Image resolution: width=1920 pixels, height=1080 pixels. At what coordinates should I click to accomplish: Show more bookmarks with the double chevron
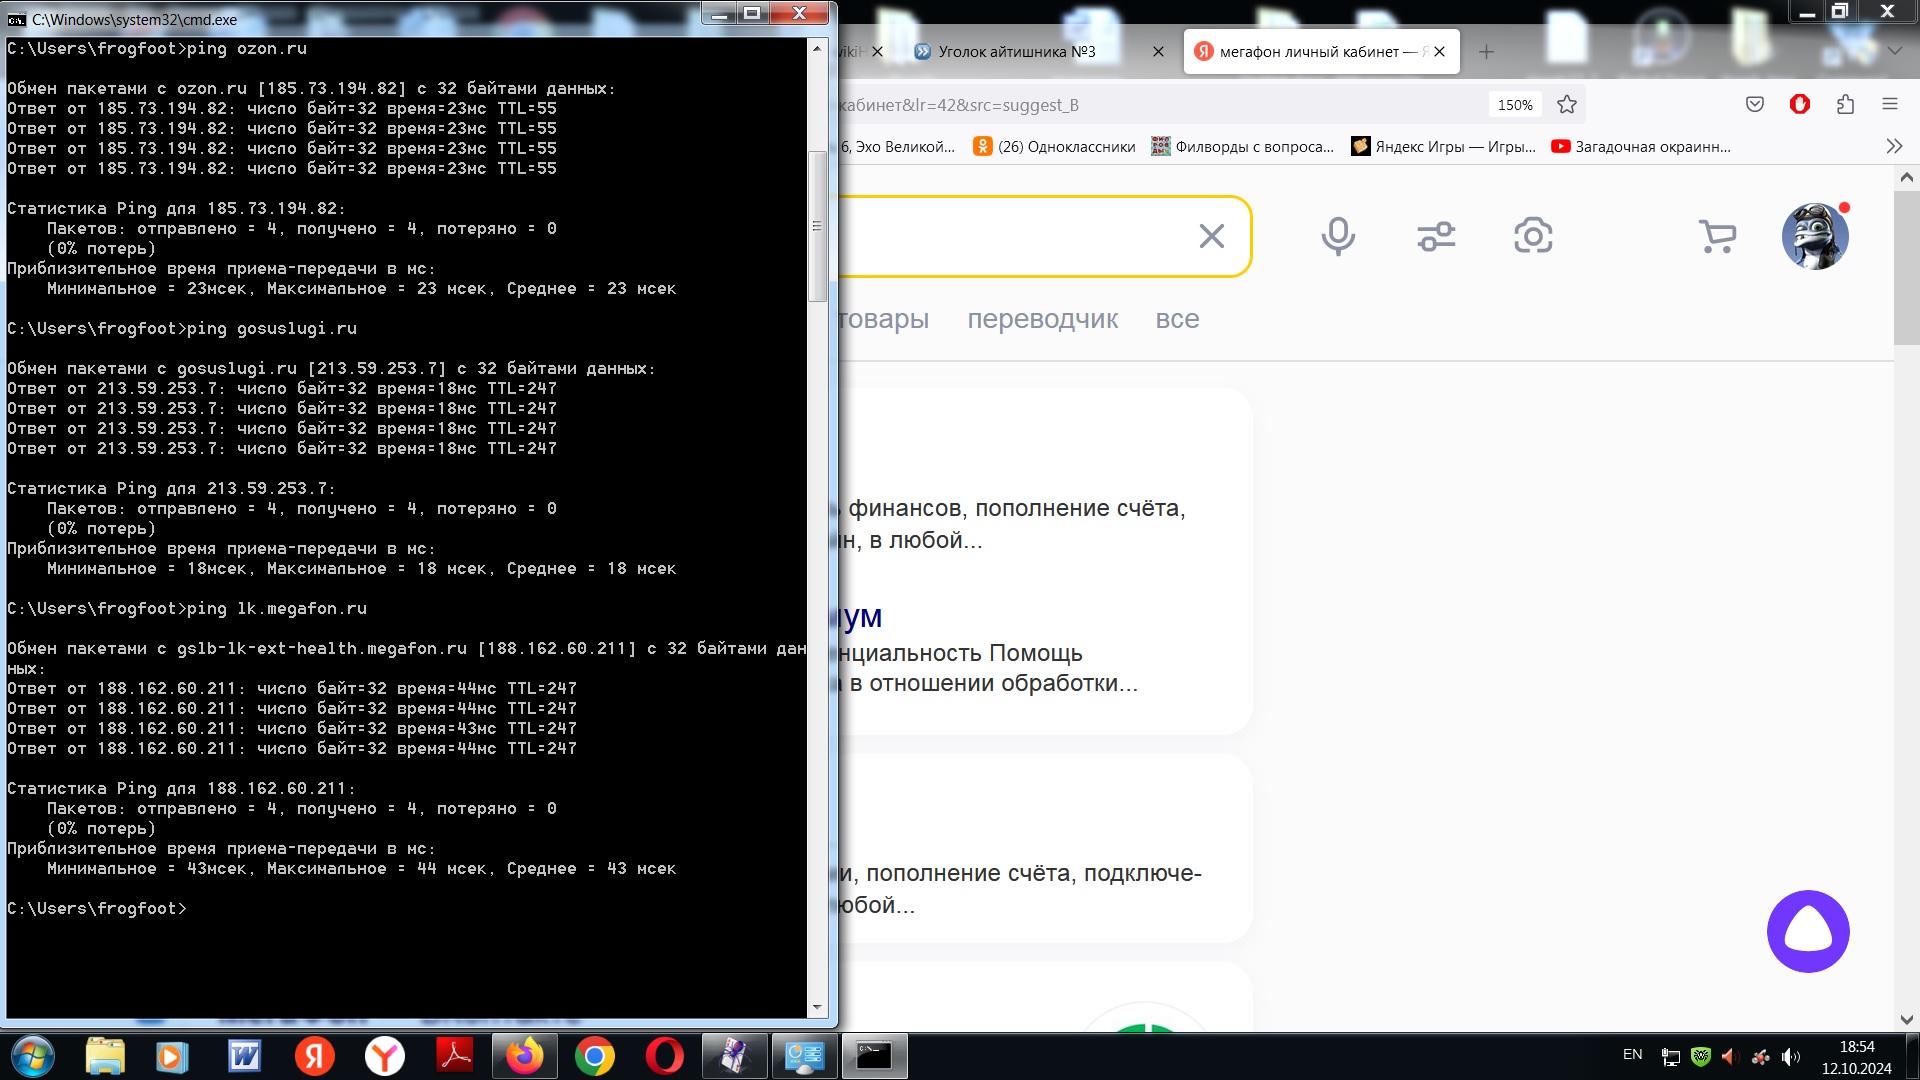click(1894, 146)
